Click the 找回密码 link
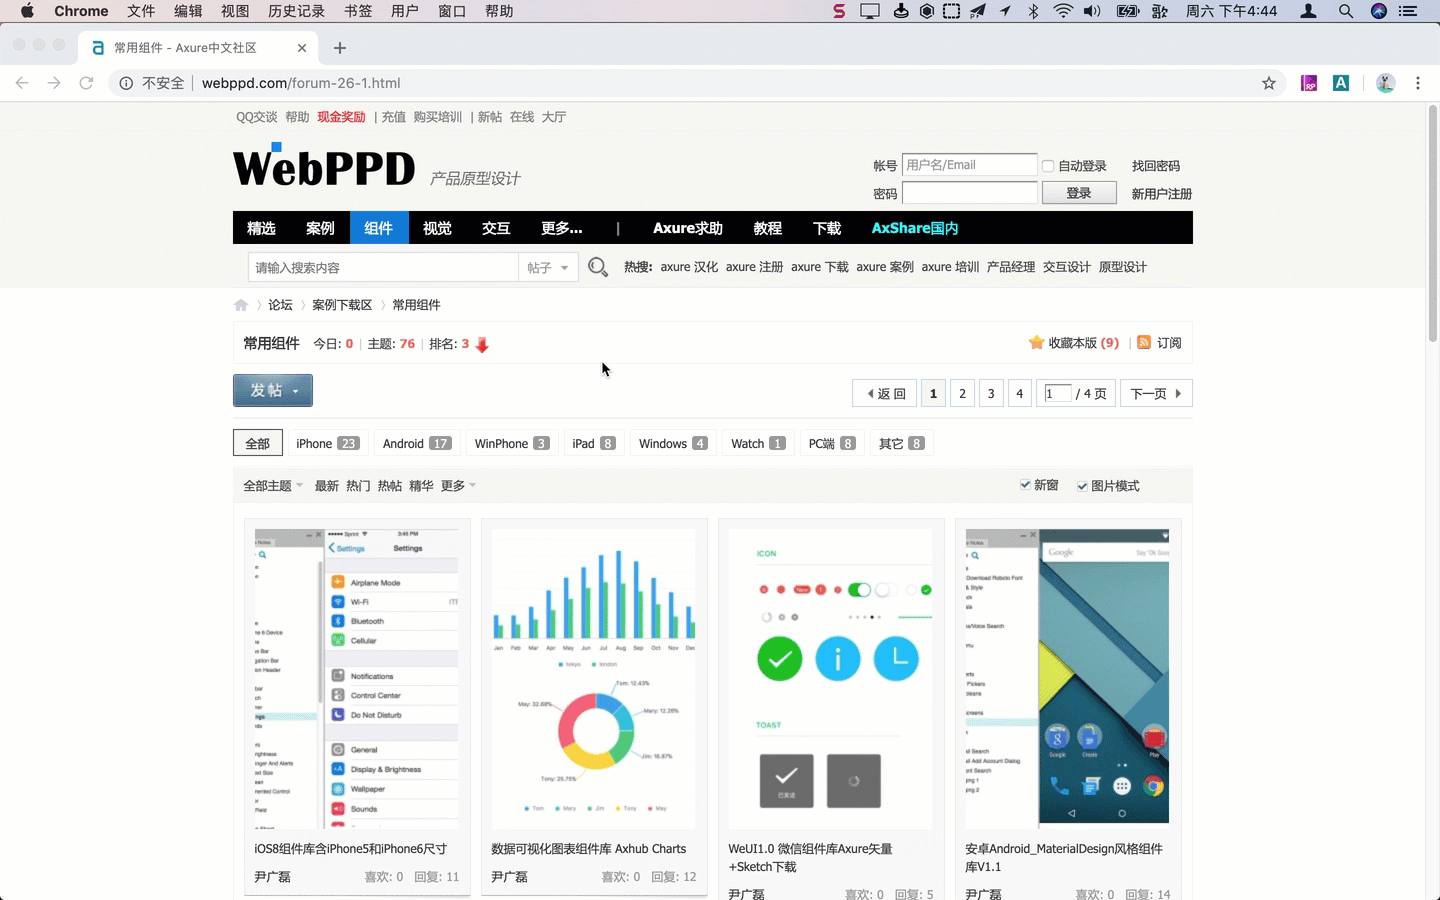 (1156, 166)
